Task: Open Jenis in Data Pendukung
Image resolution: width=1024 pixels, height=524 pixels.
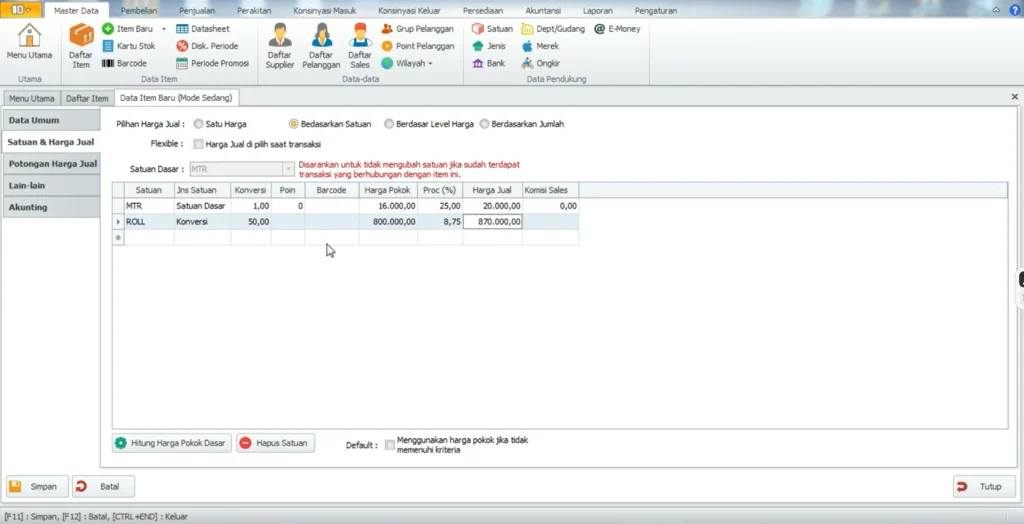Action: tap(488, 46)
